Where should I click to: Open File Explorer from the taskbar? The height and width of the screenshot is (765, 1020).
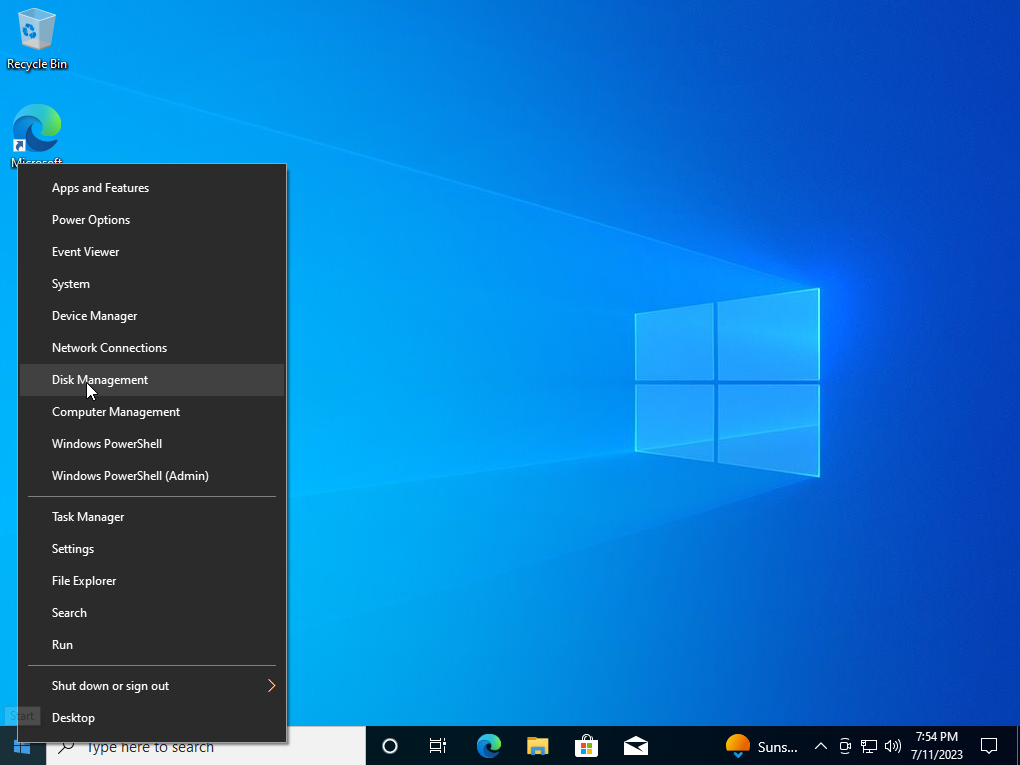coord(537,745)
